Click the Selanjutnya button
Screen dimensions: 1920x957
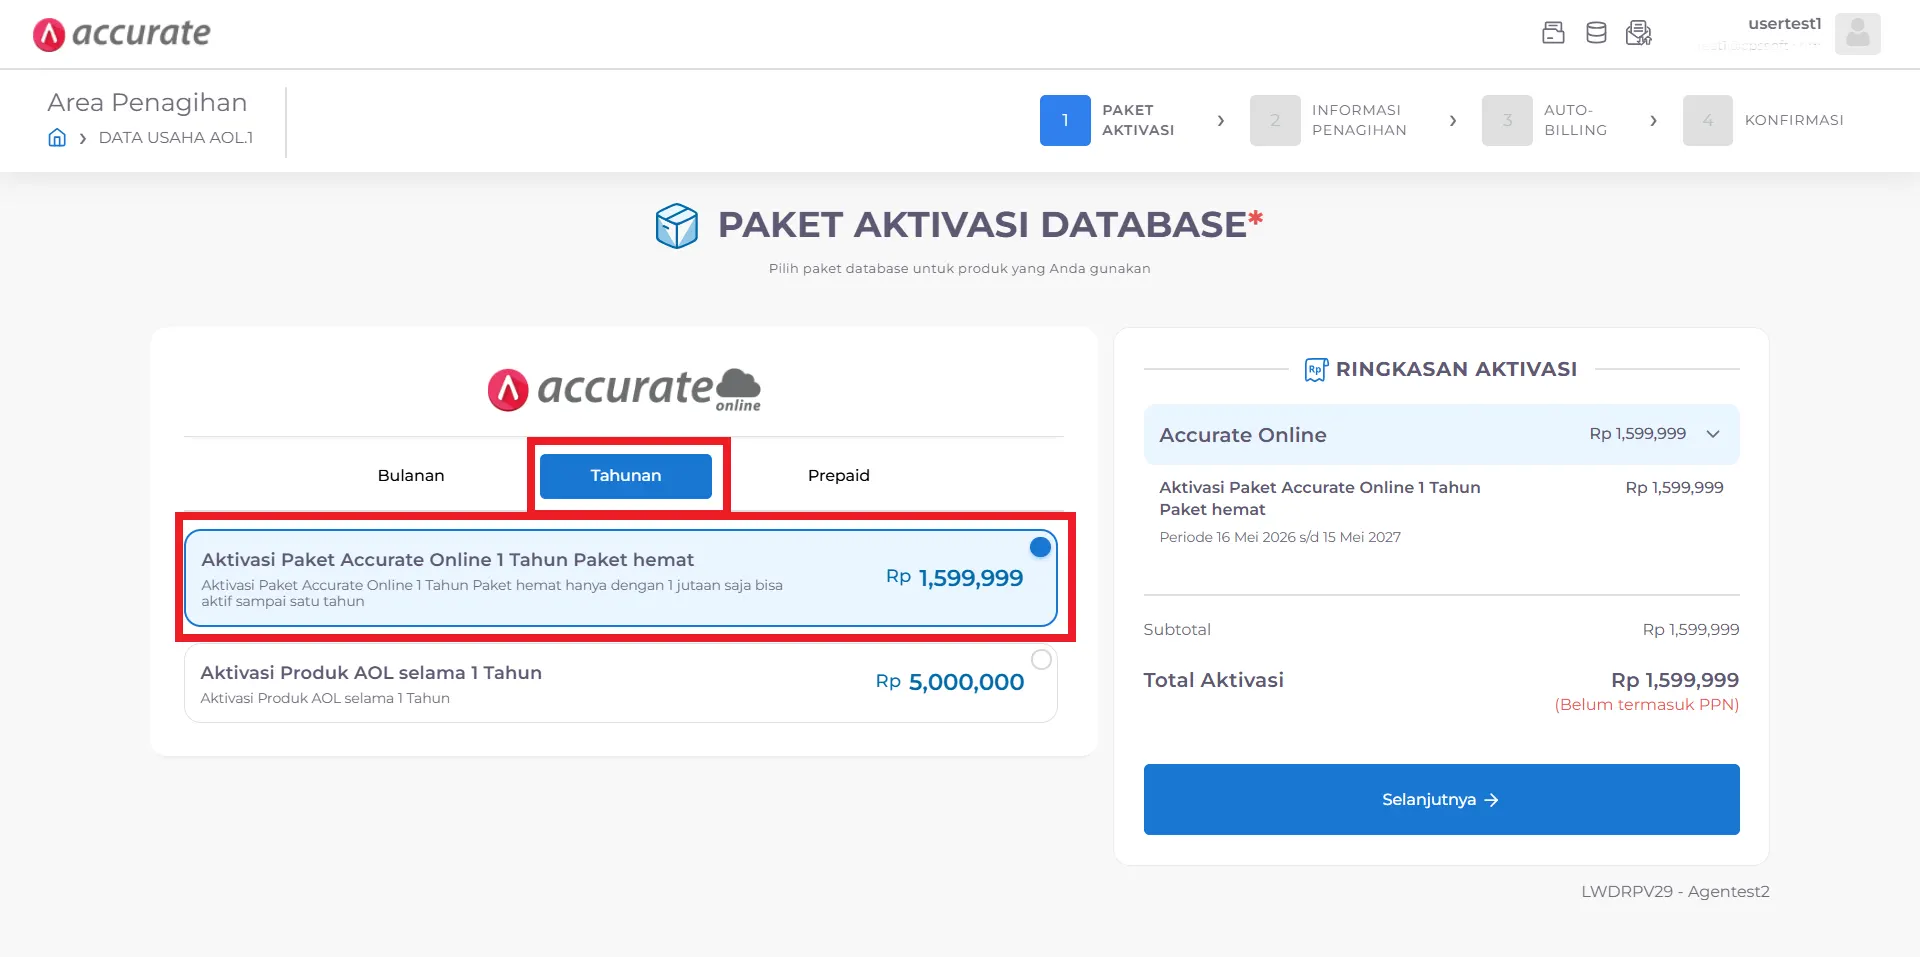(1441, 800)
